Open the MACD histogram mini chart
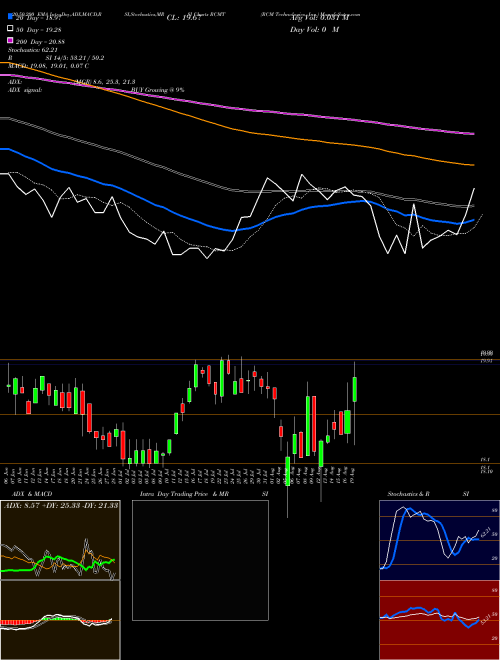Image resolution: width=500 pixels, height=660 pixels. click(60, 620)
